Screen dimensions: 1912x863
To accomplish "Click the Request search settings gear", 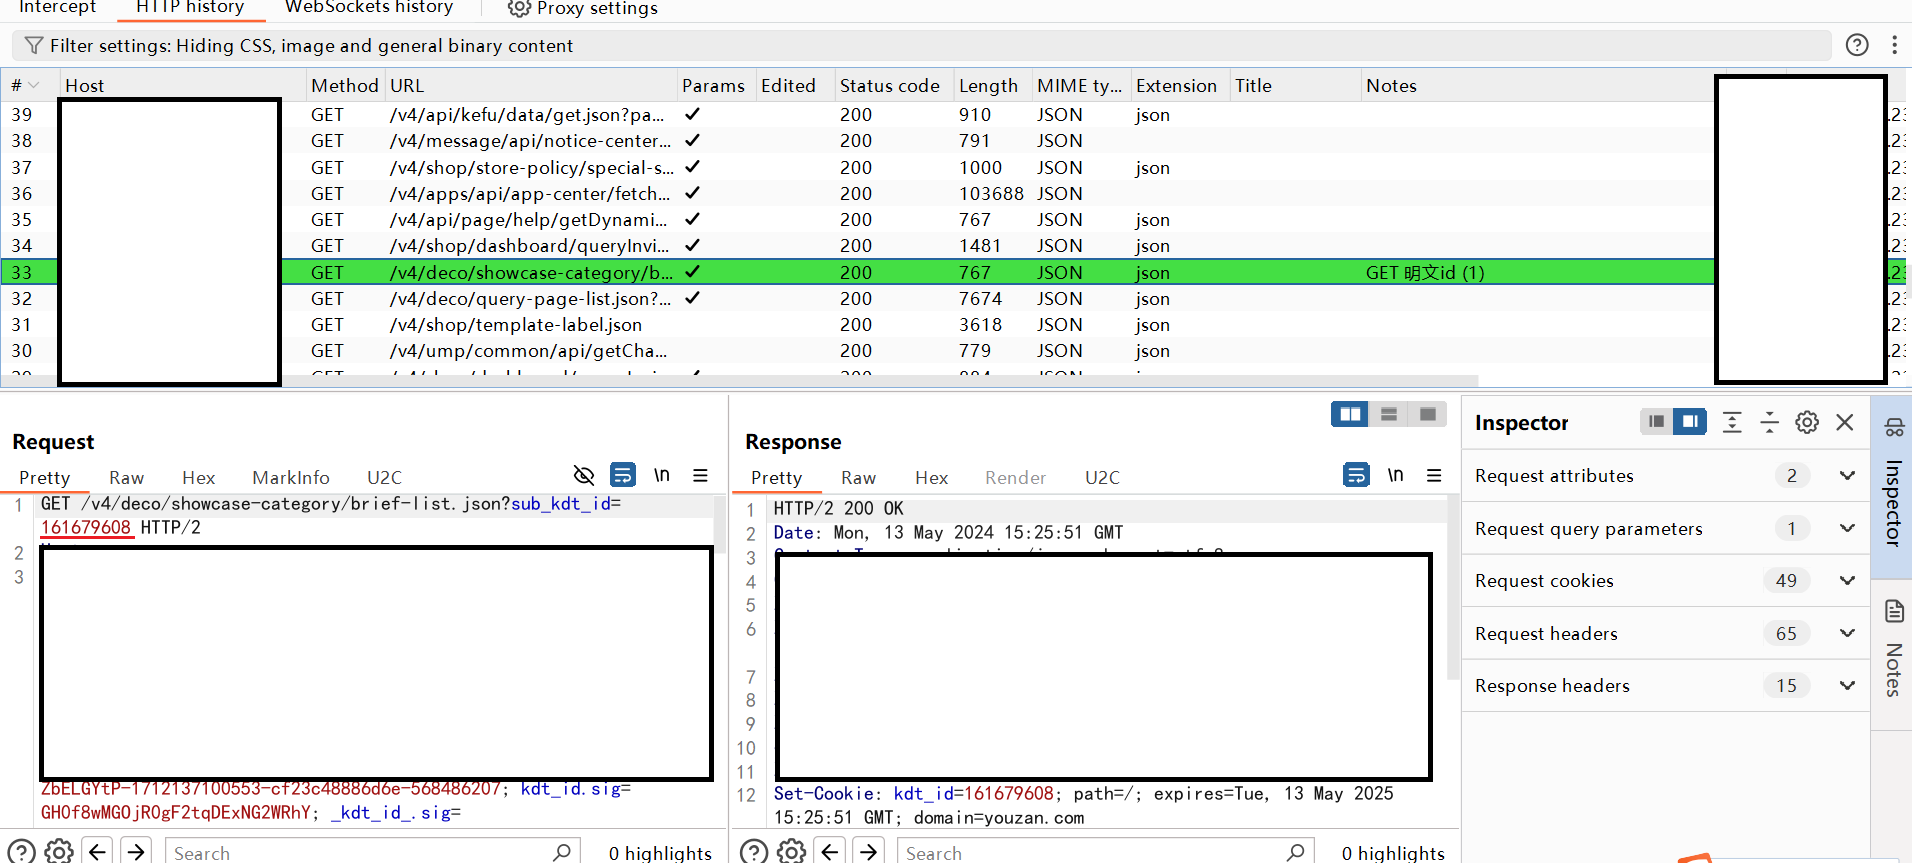I will click(x=59, y=851).
